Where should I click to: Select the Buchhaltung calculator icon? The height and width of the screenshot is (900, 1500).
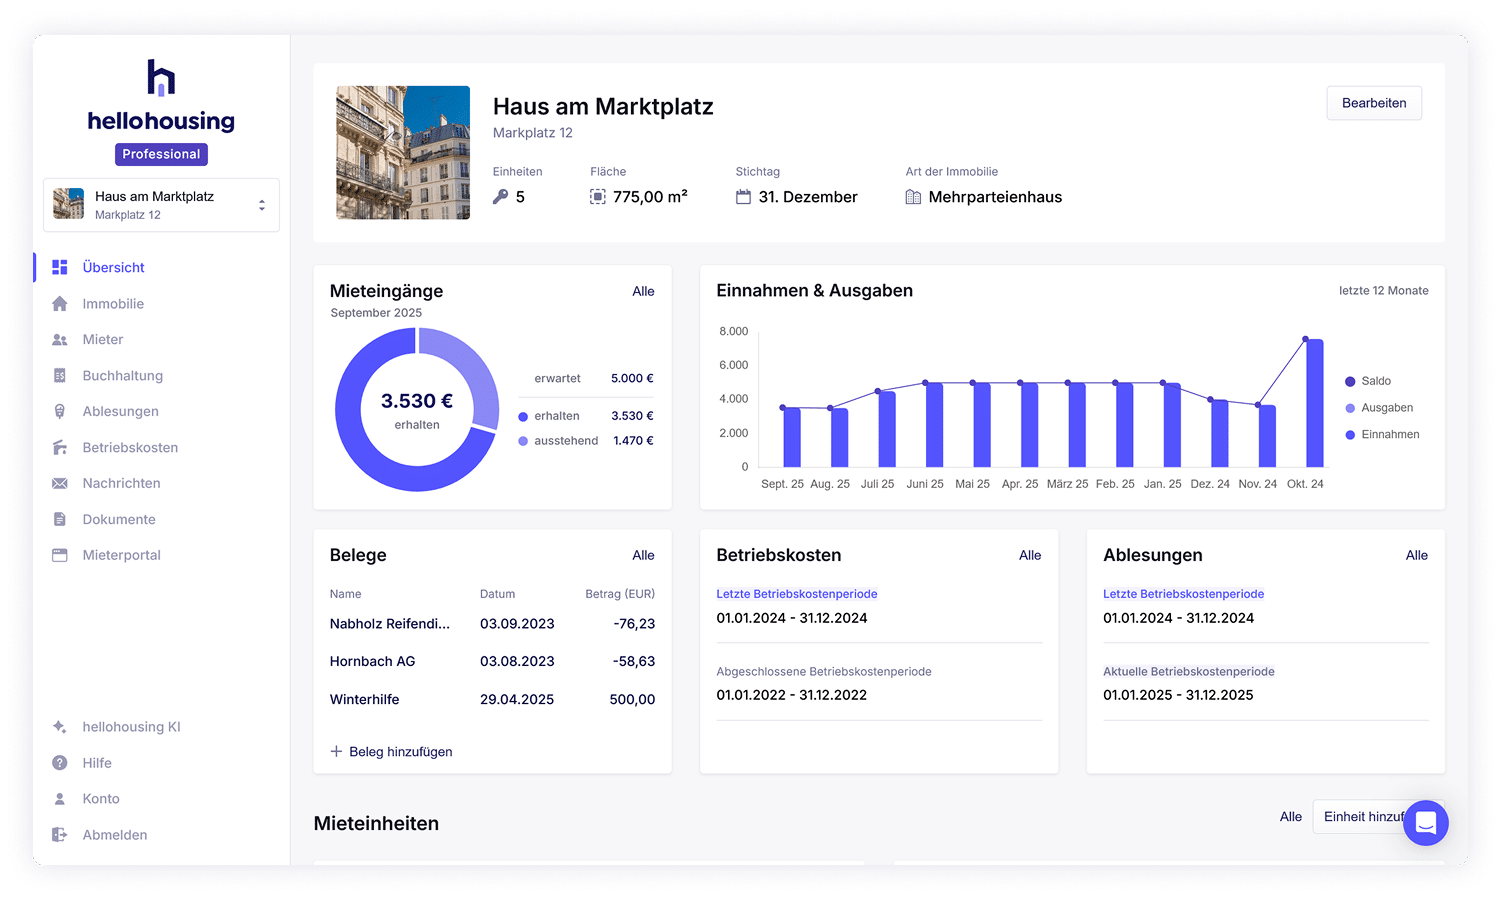[x=60, y=376]
